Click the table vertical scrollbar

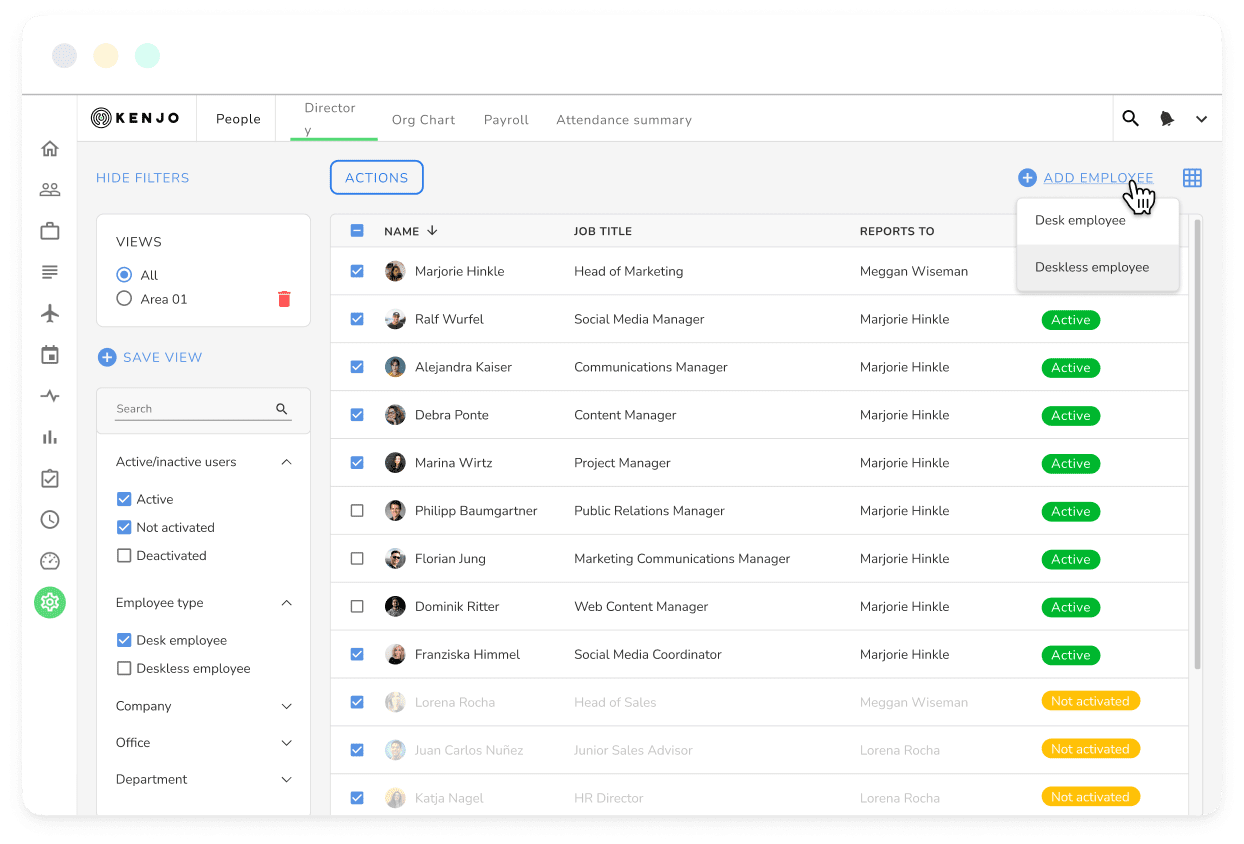1196,445
